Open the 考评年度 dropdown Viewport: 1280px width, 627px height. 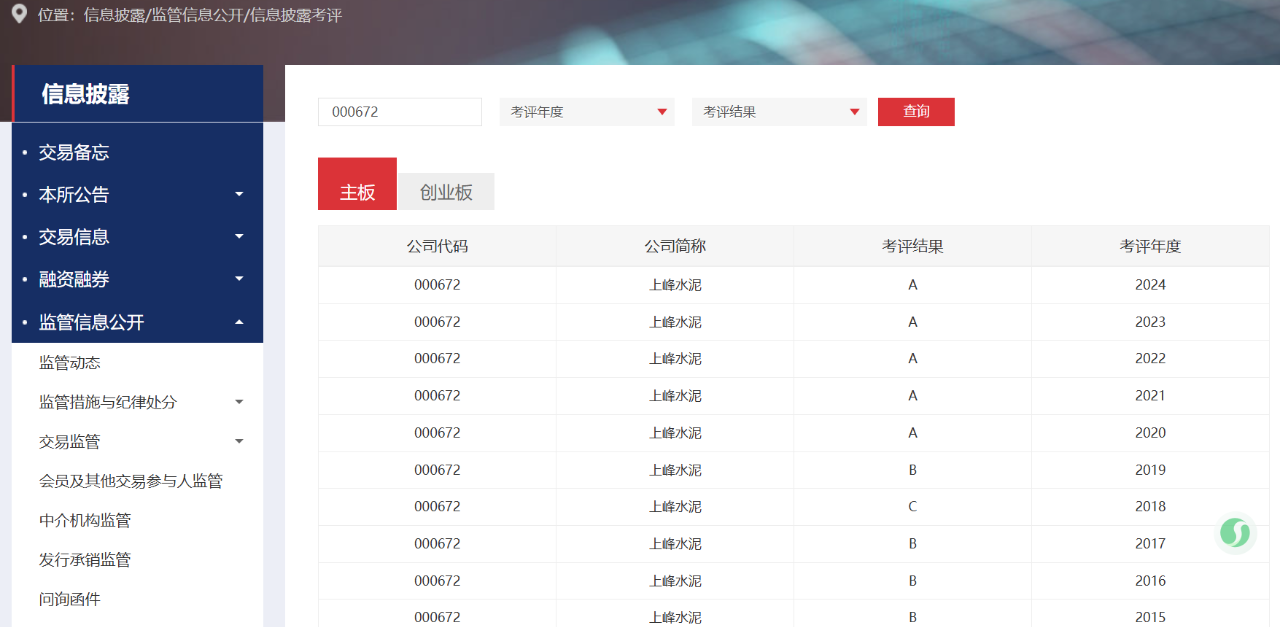[587, 112]
